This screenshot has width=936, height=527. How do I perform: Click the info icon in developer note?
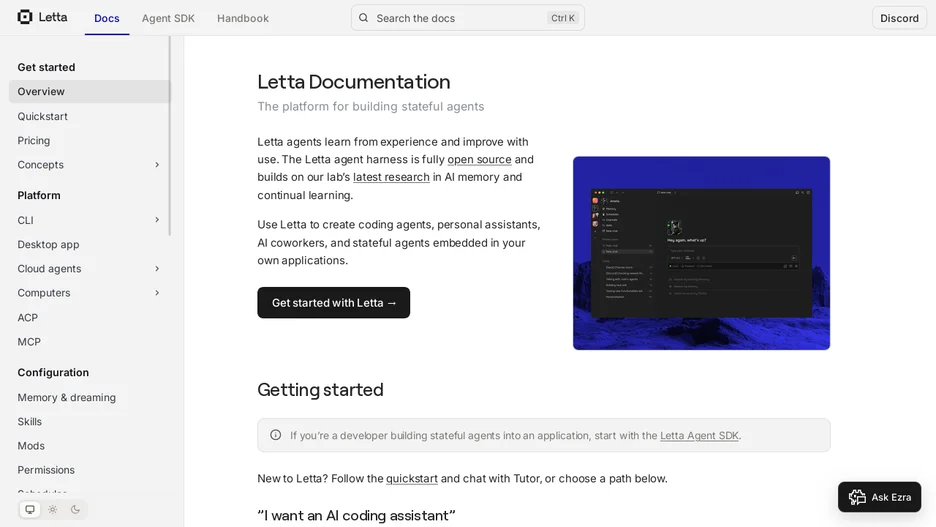275,435
